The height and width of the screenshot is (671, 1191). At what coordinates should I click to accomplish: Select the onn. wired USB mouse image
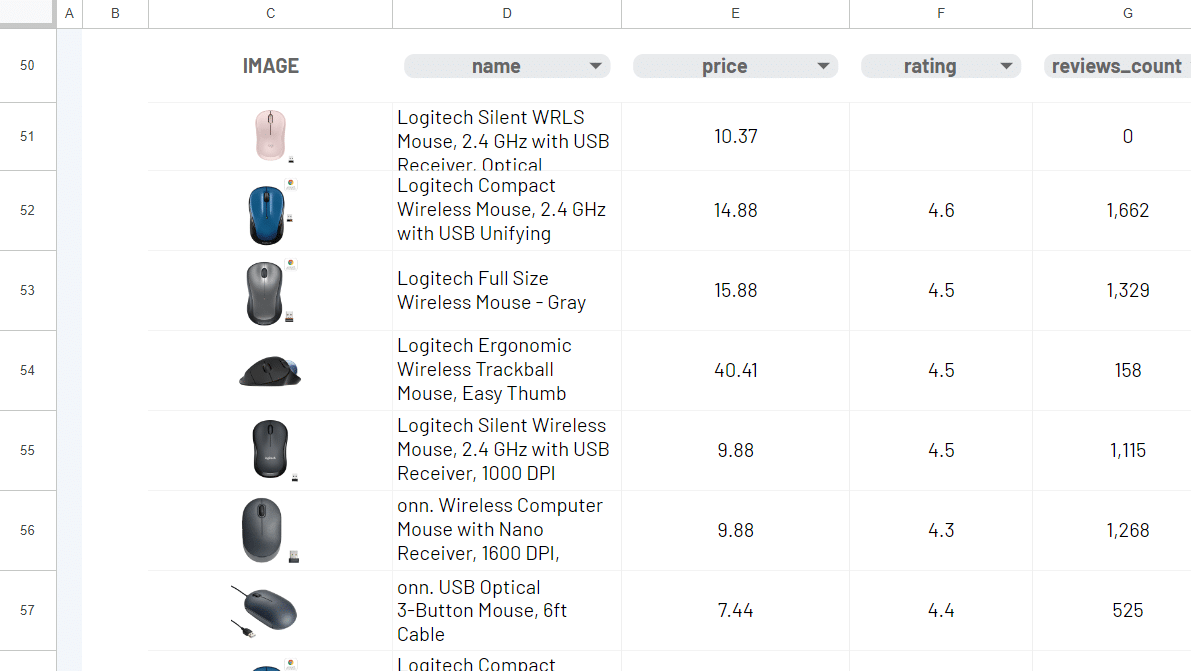(x=264, y=610)
